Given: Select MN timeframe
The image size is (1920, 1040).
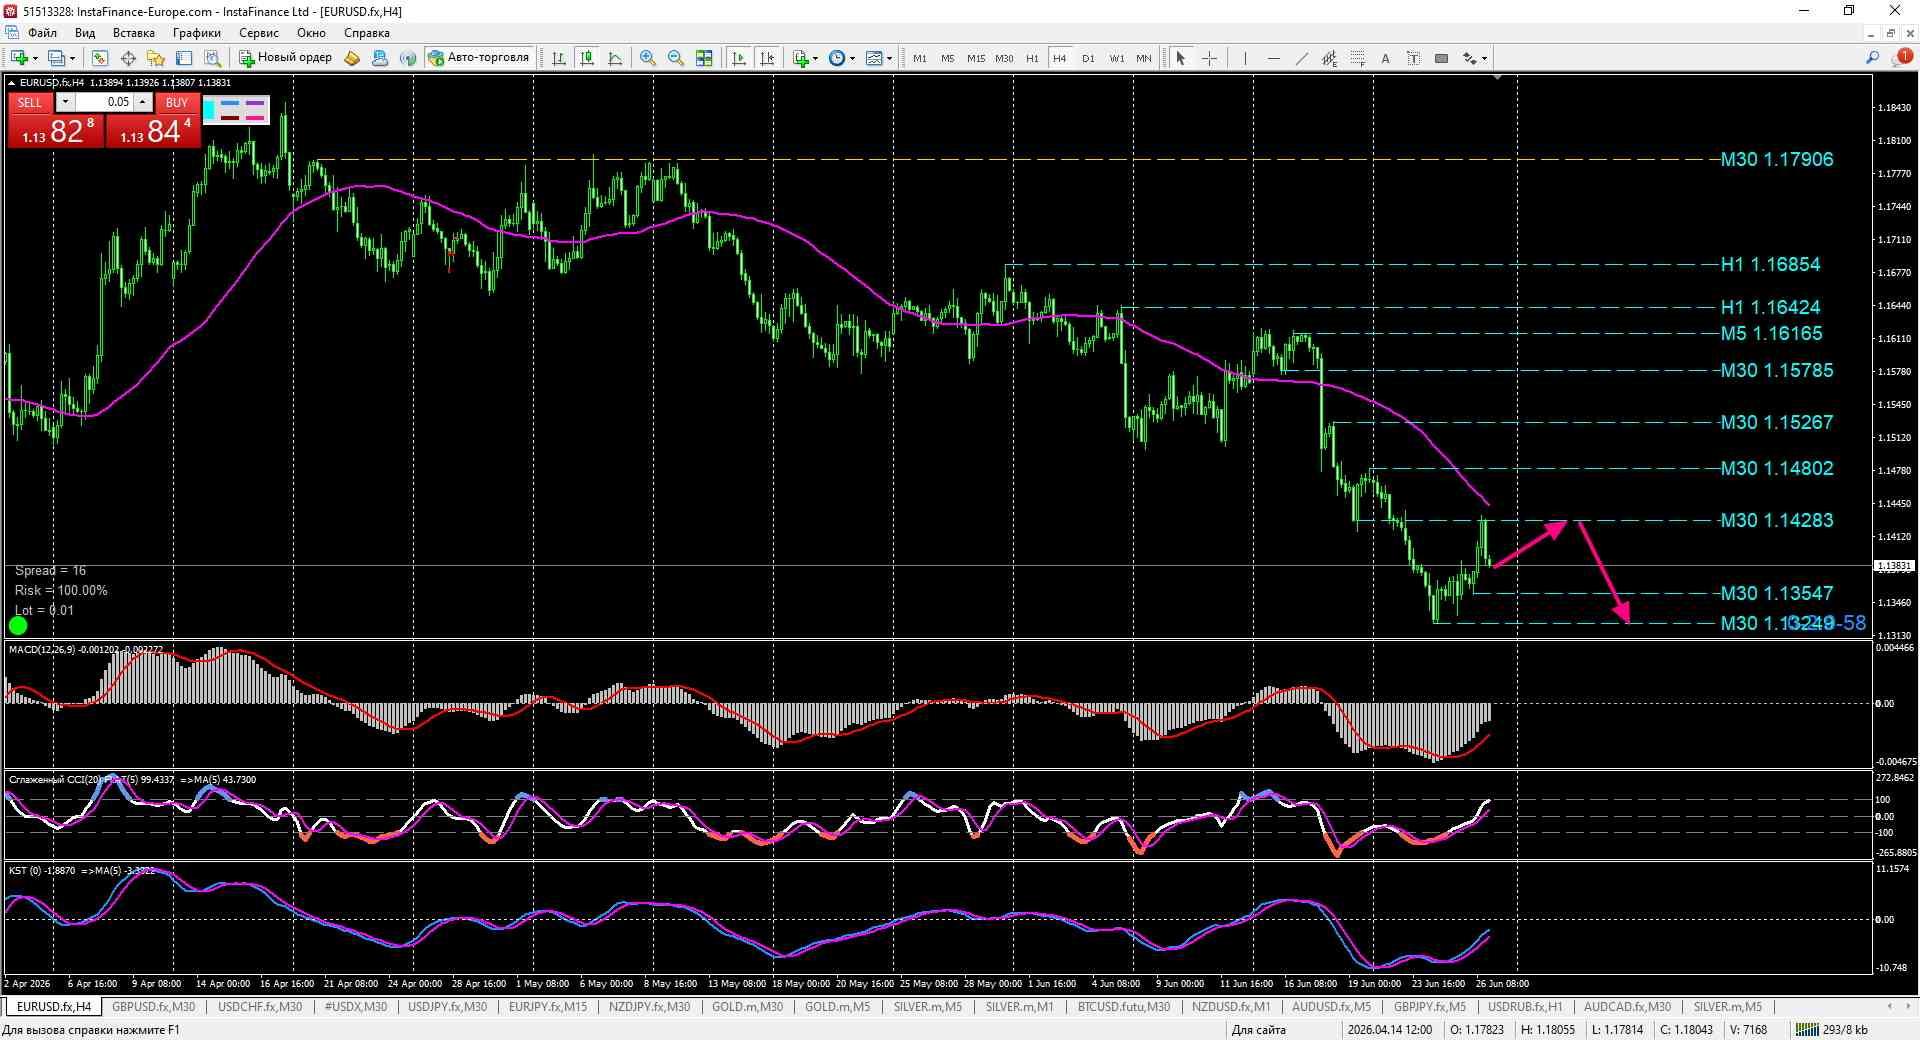Looking at the screenshot, I should point(1144,58).
